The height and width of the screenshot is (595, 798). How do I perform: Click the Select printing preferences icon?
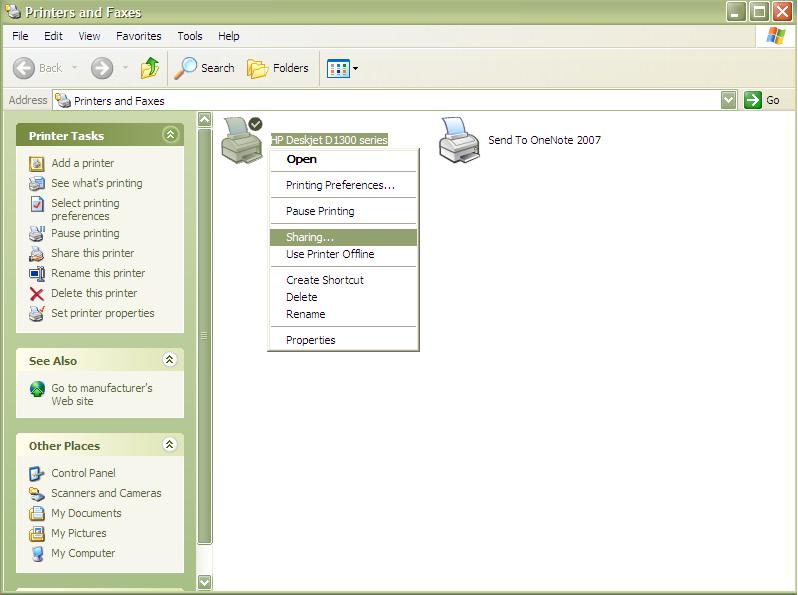(x=37, y=204)
